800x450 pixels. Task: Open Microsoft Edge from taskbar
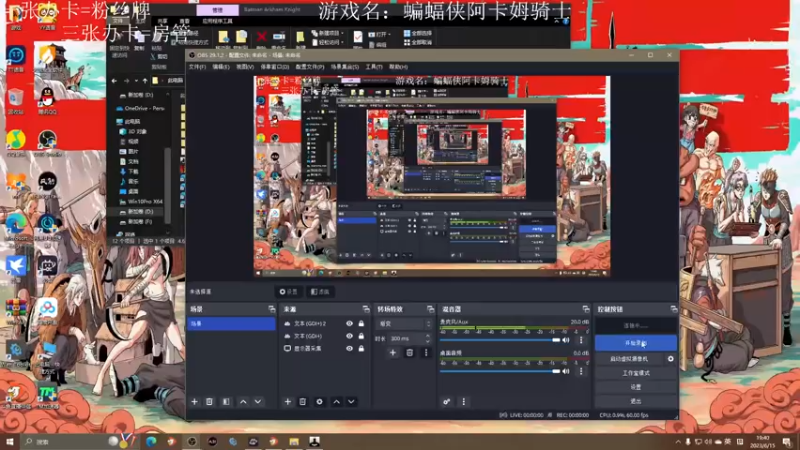click(x=151, y=441)
